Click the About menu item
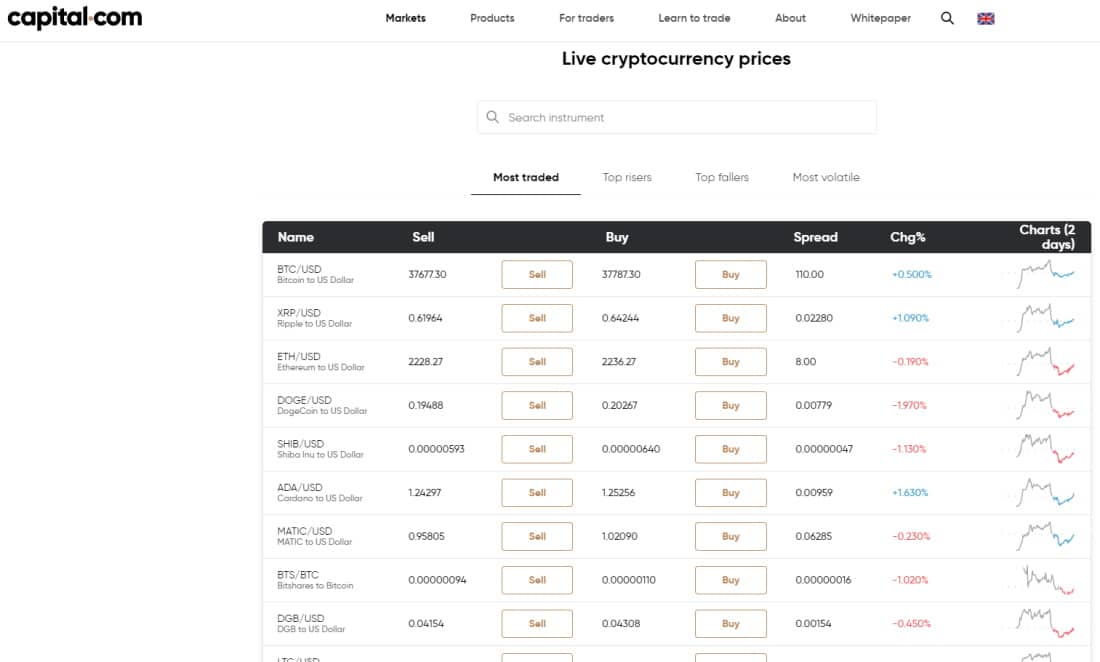This screenshot has height=662, width=1100. 790,18
